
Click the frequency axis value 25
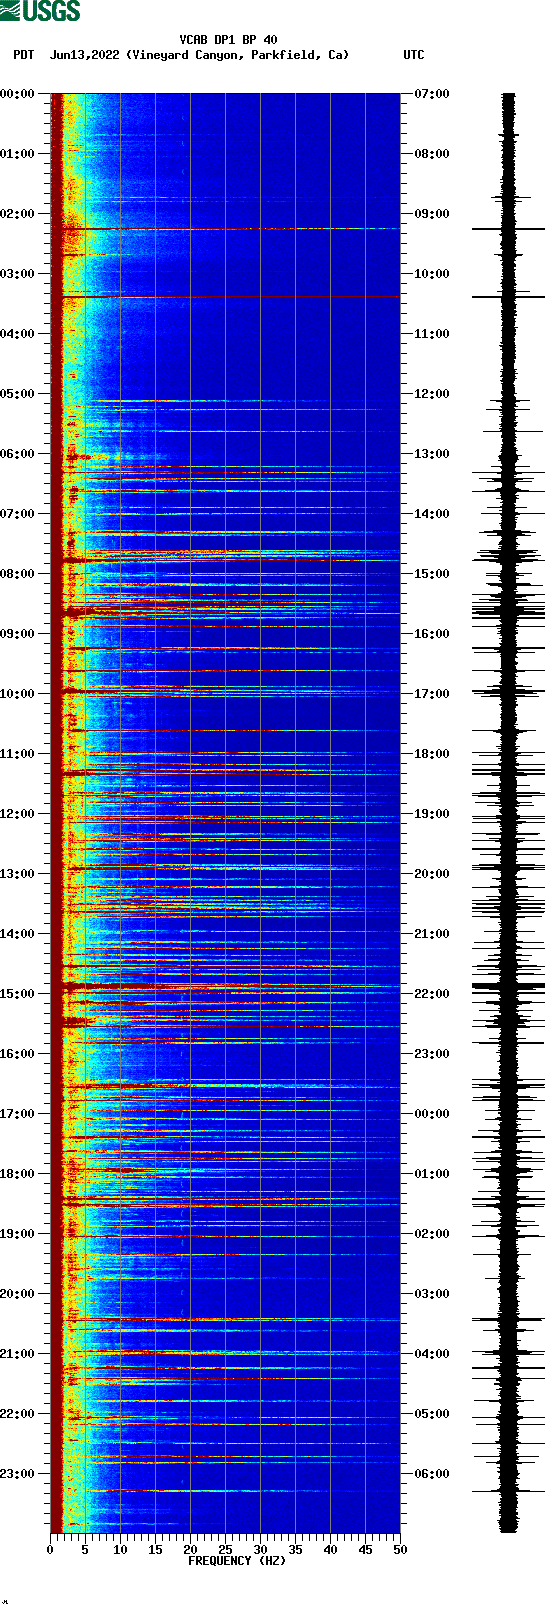pyautogui.click(x=225, y=1550)
